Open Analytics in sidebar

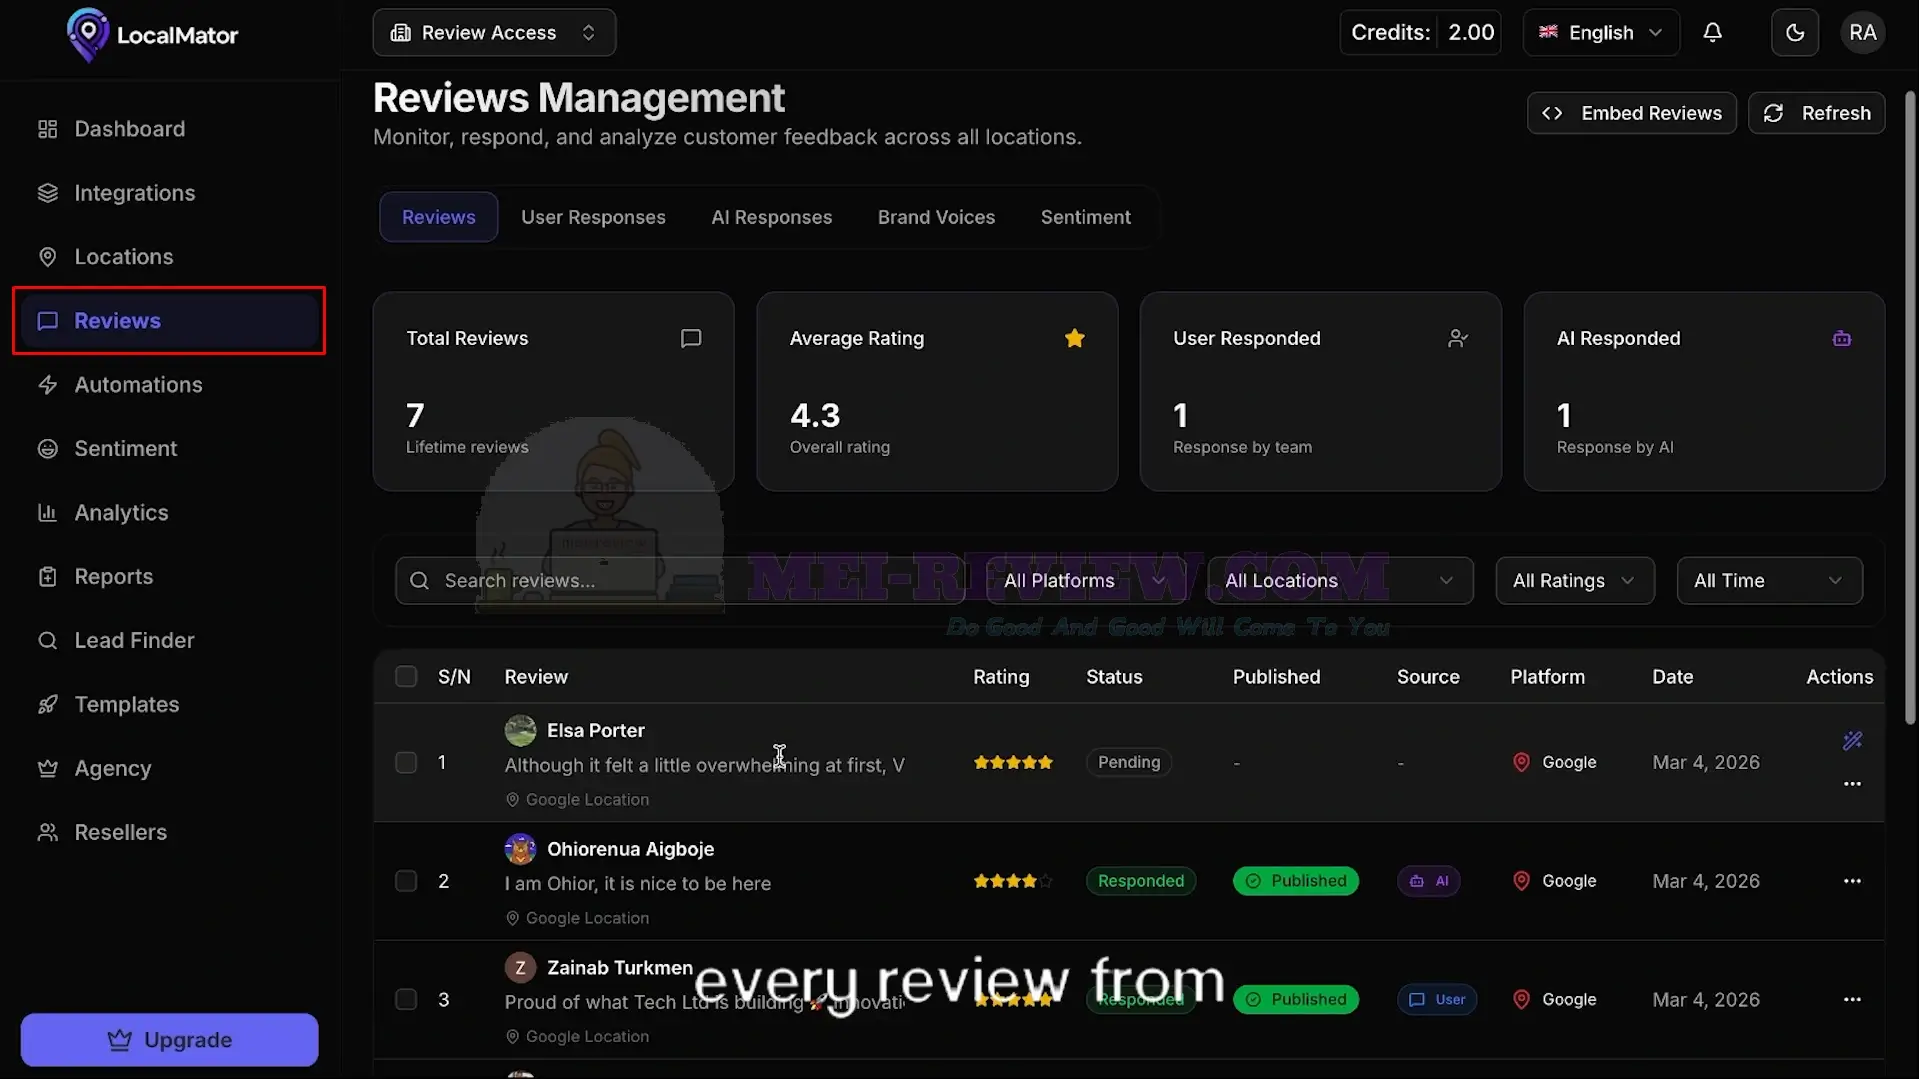pos(169,513)
